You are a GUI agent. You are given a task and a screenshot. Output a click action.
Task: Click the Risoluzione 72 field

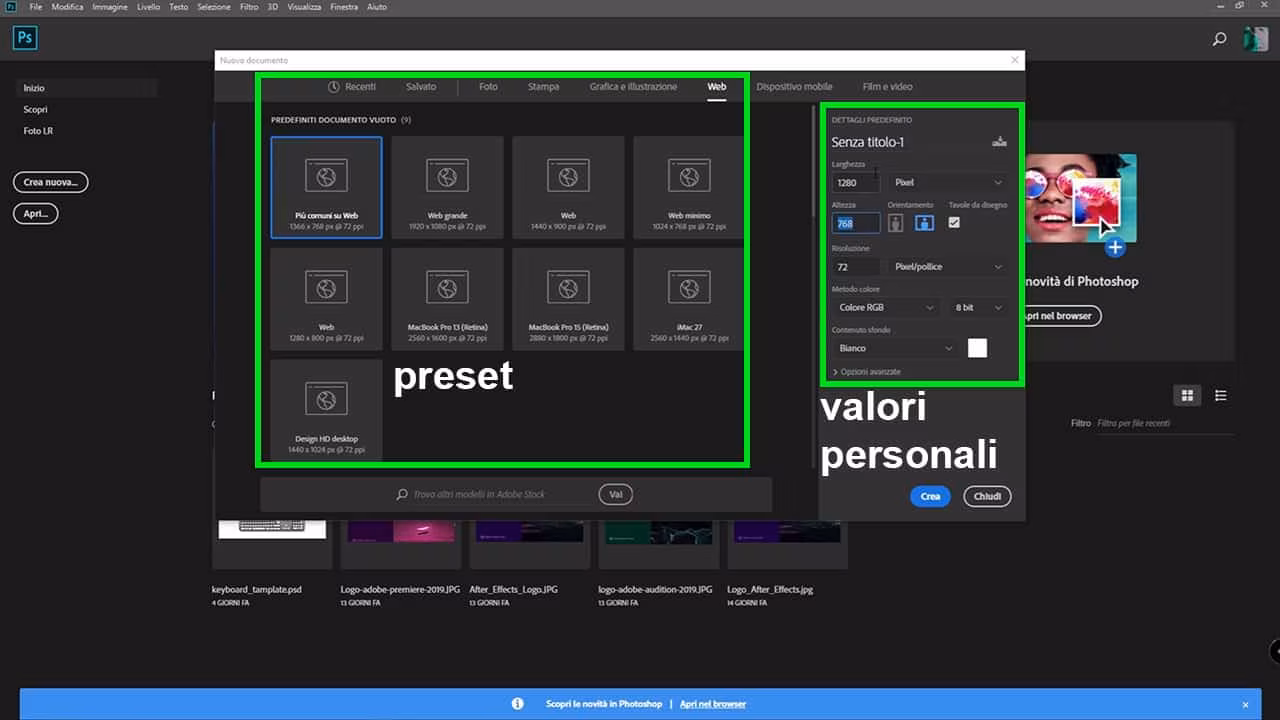(x=856, y=266)
